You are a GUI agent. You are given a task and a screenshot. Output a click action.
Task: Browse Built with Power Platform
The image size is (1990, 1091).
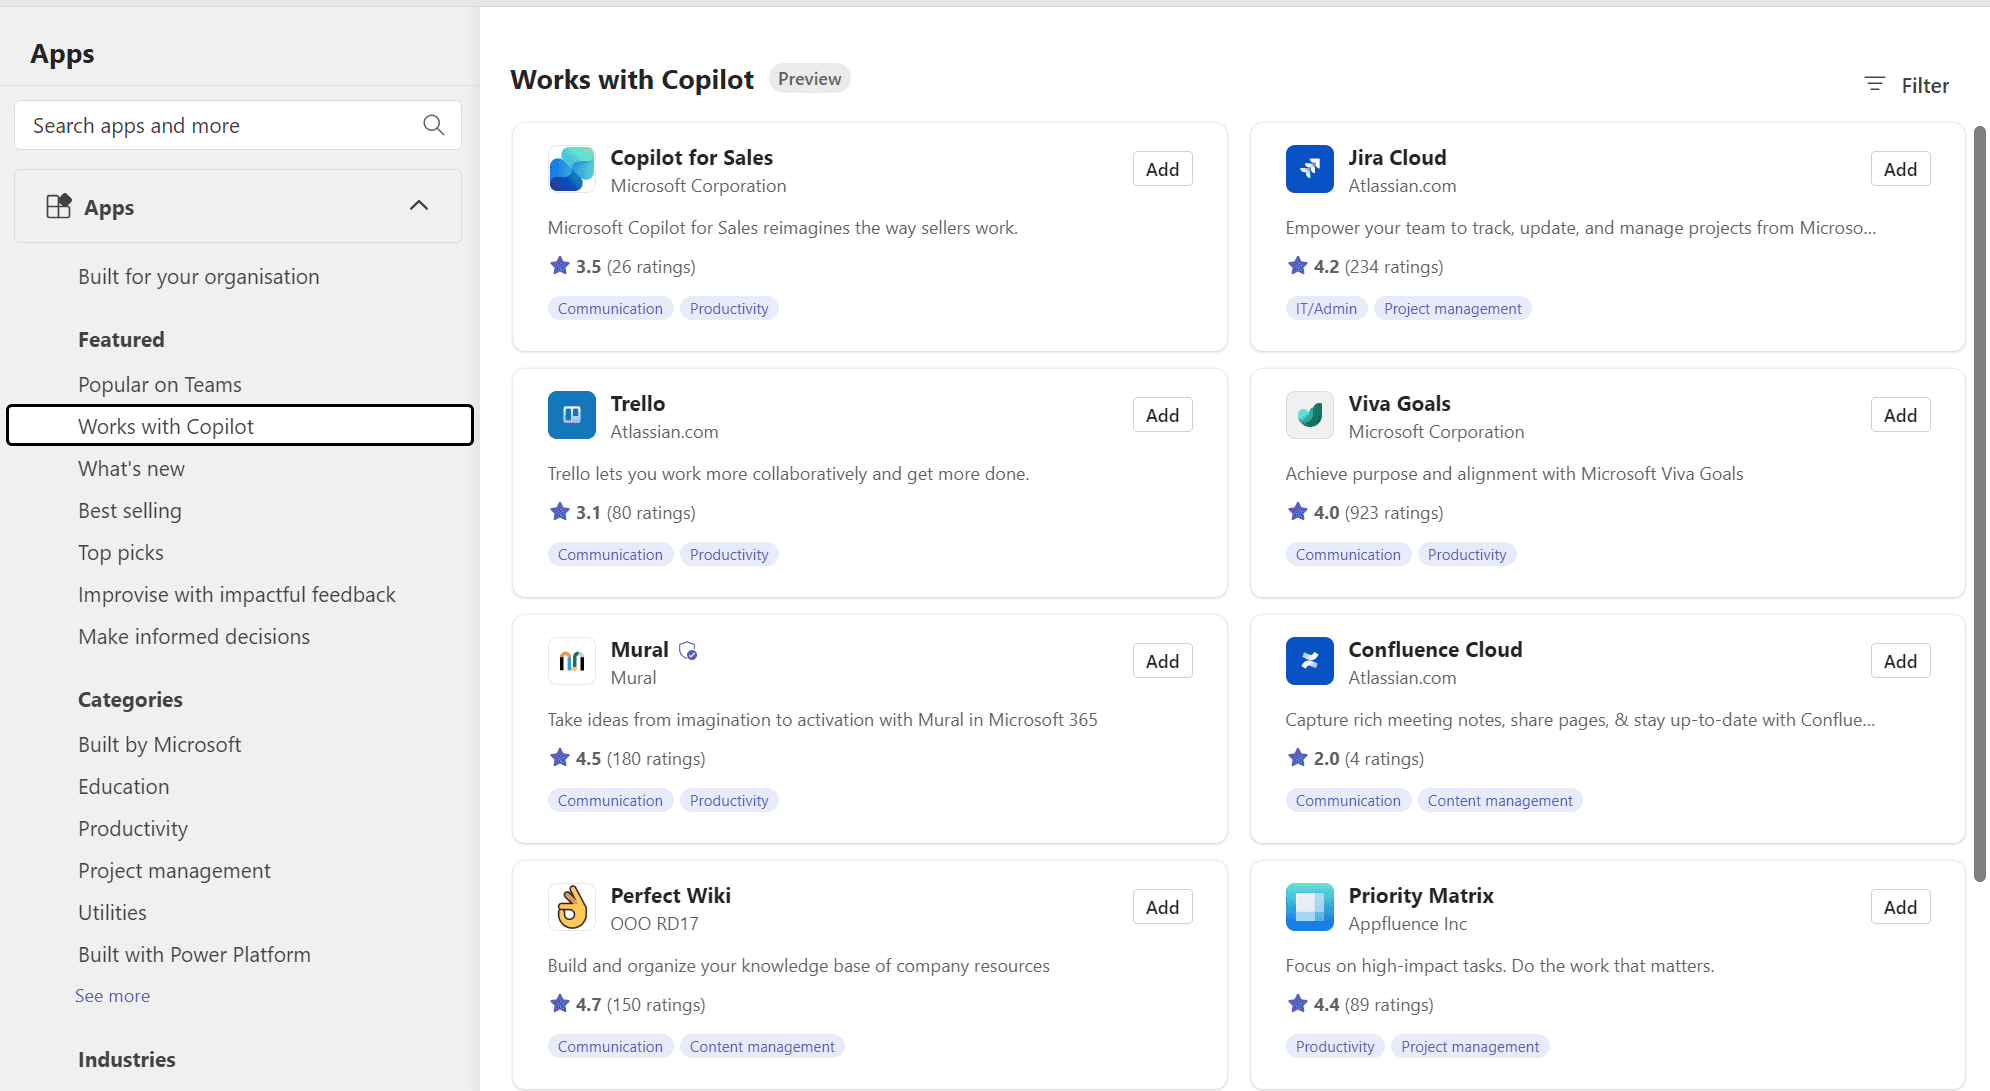[194, 955]
